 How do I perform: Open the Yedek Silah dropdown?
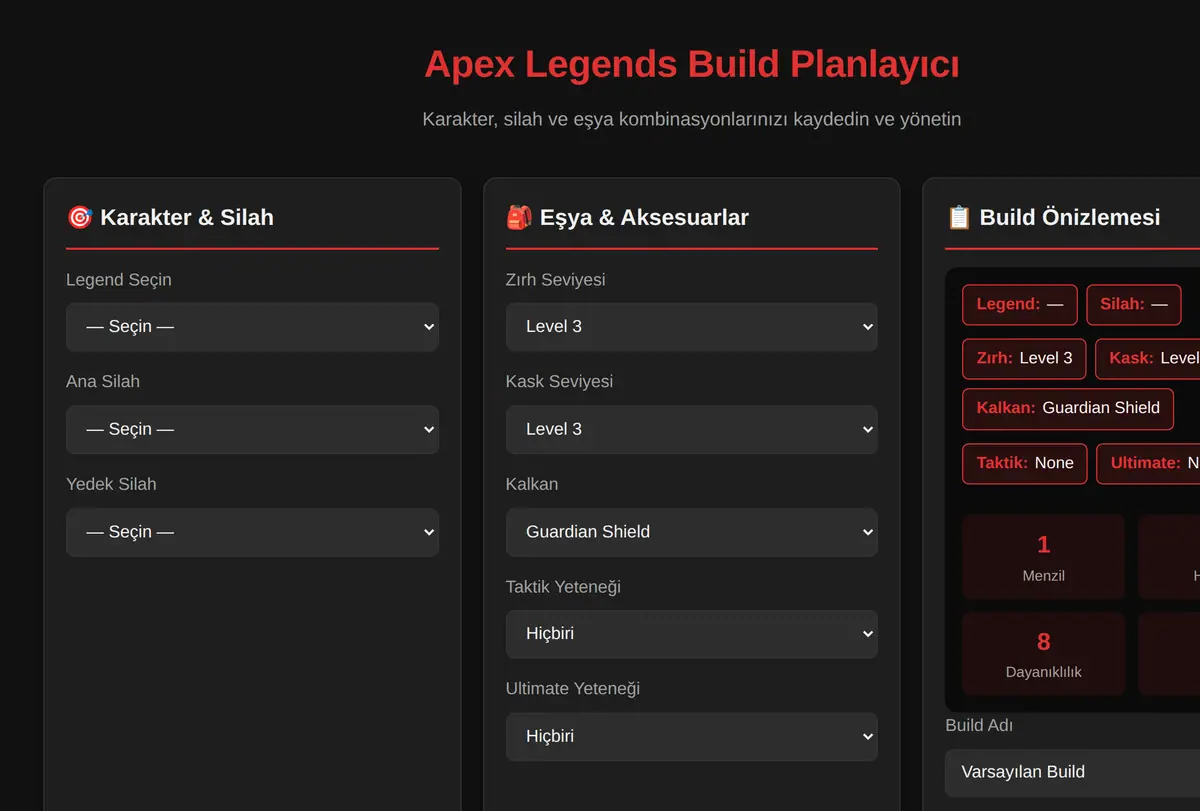[x=252, y=532]
